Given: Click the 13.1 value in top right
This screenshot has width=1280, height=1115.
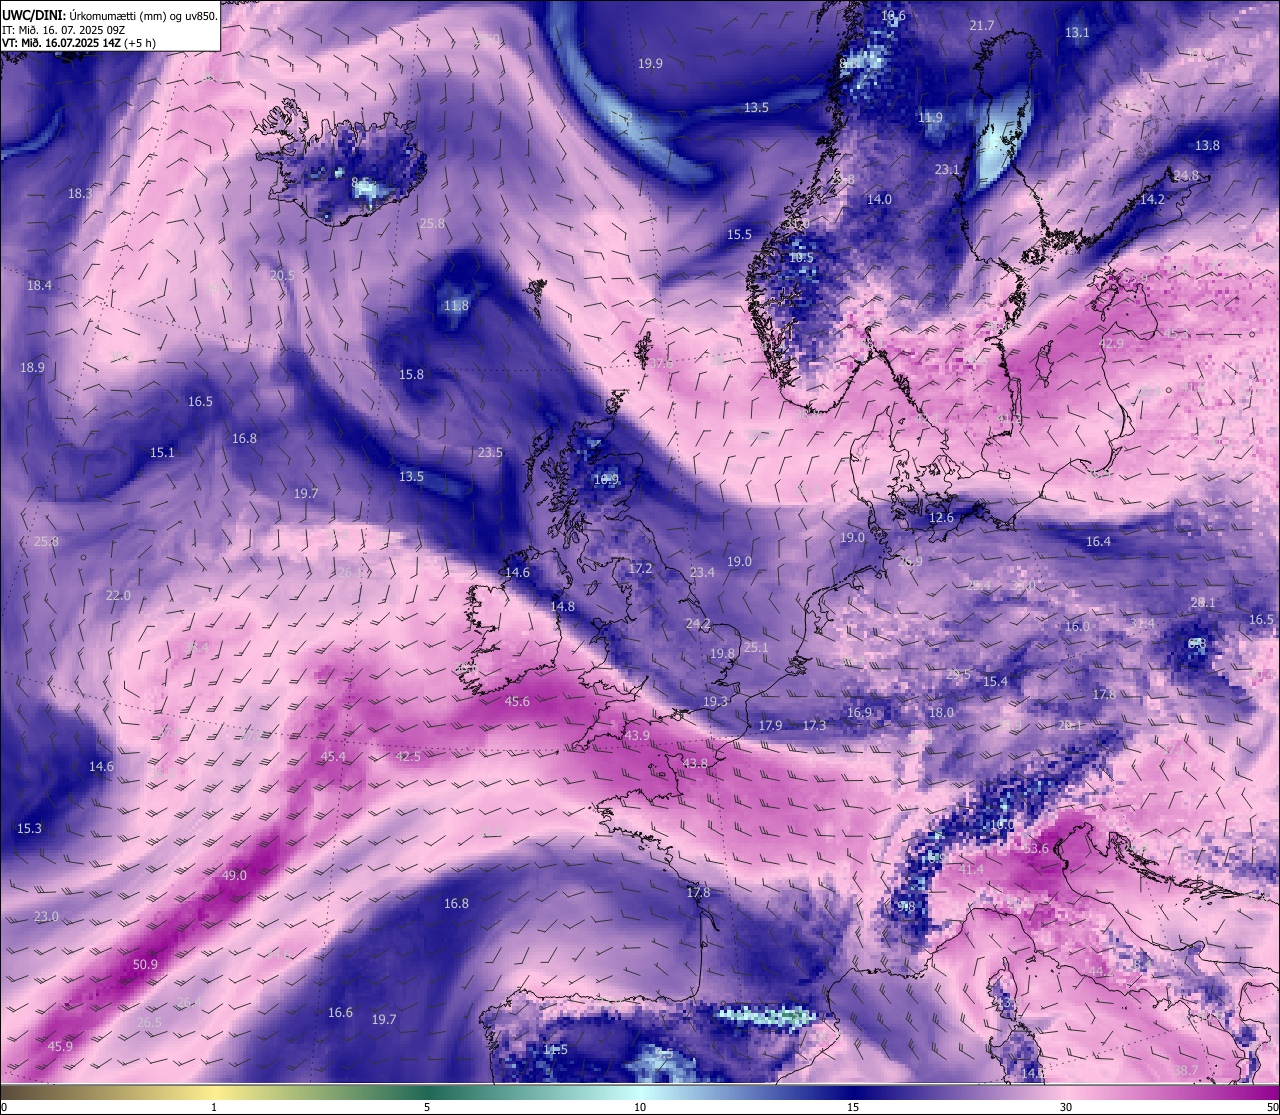Looking at the screenshot, I should tap(1077, 32).
